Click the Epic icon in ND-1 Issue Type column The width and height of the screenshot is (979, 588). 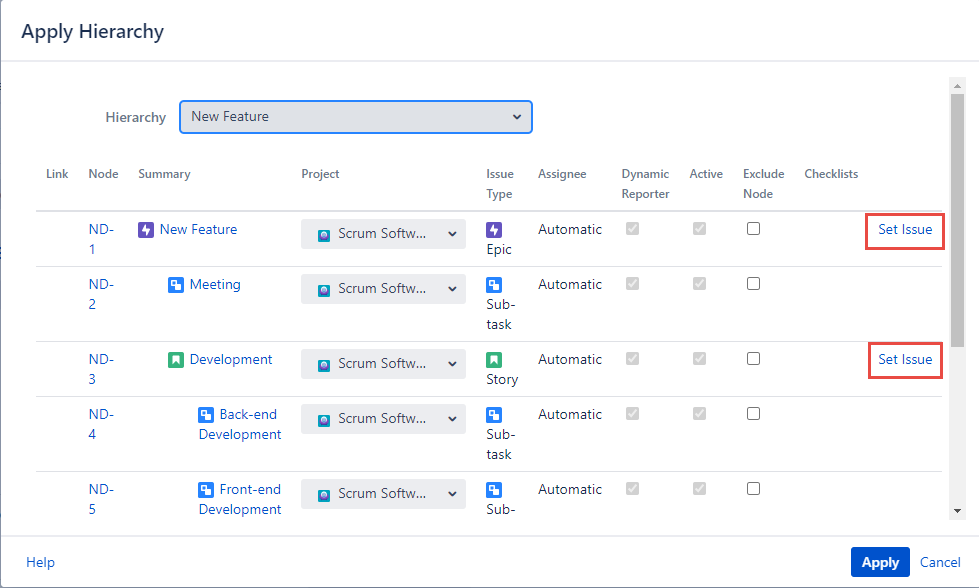tap(494, 230)
